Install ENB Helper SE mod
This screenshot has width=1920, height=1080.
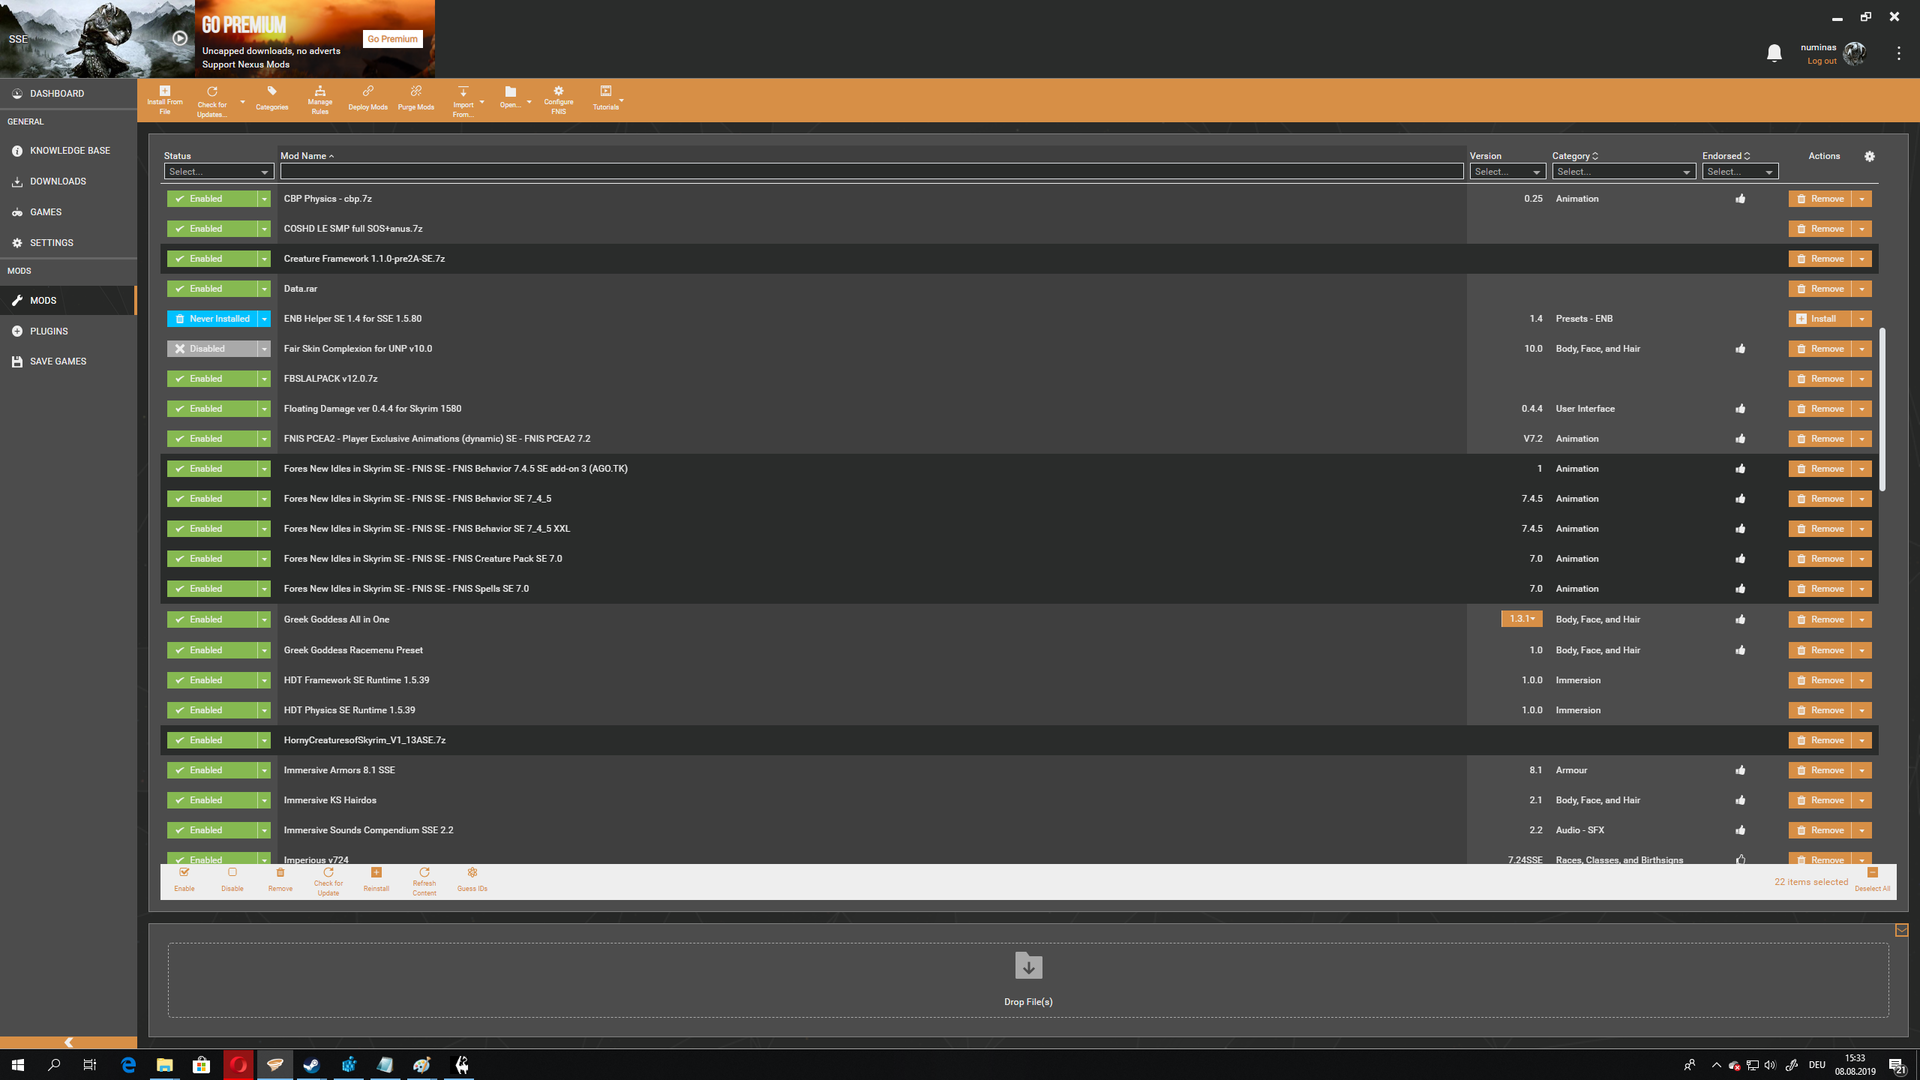[1820, 319]
